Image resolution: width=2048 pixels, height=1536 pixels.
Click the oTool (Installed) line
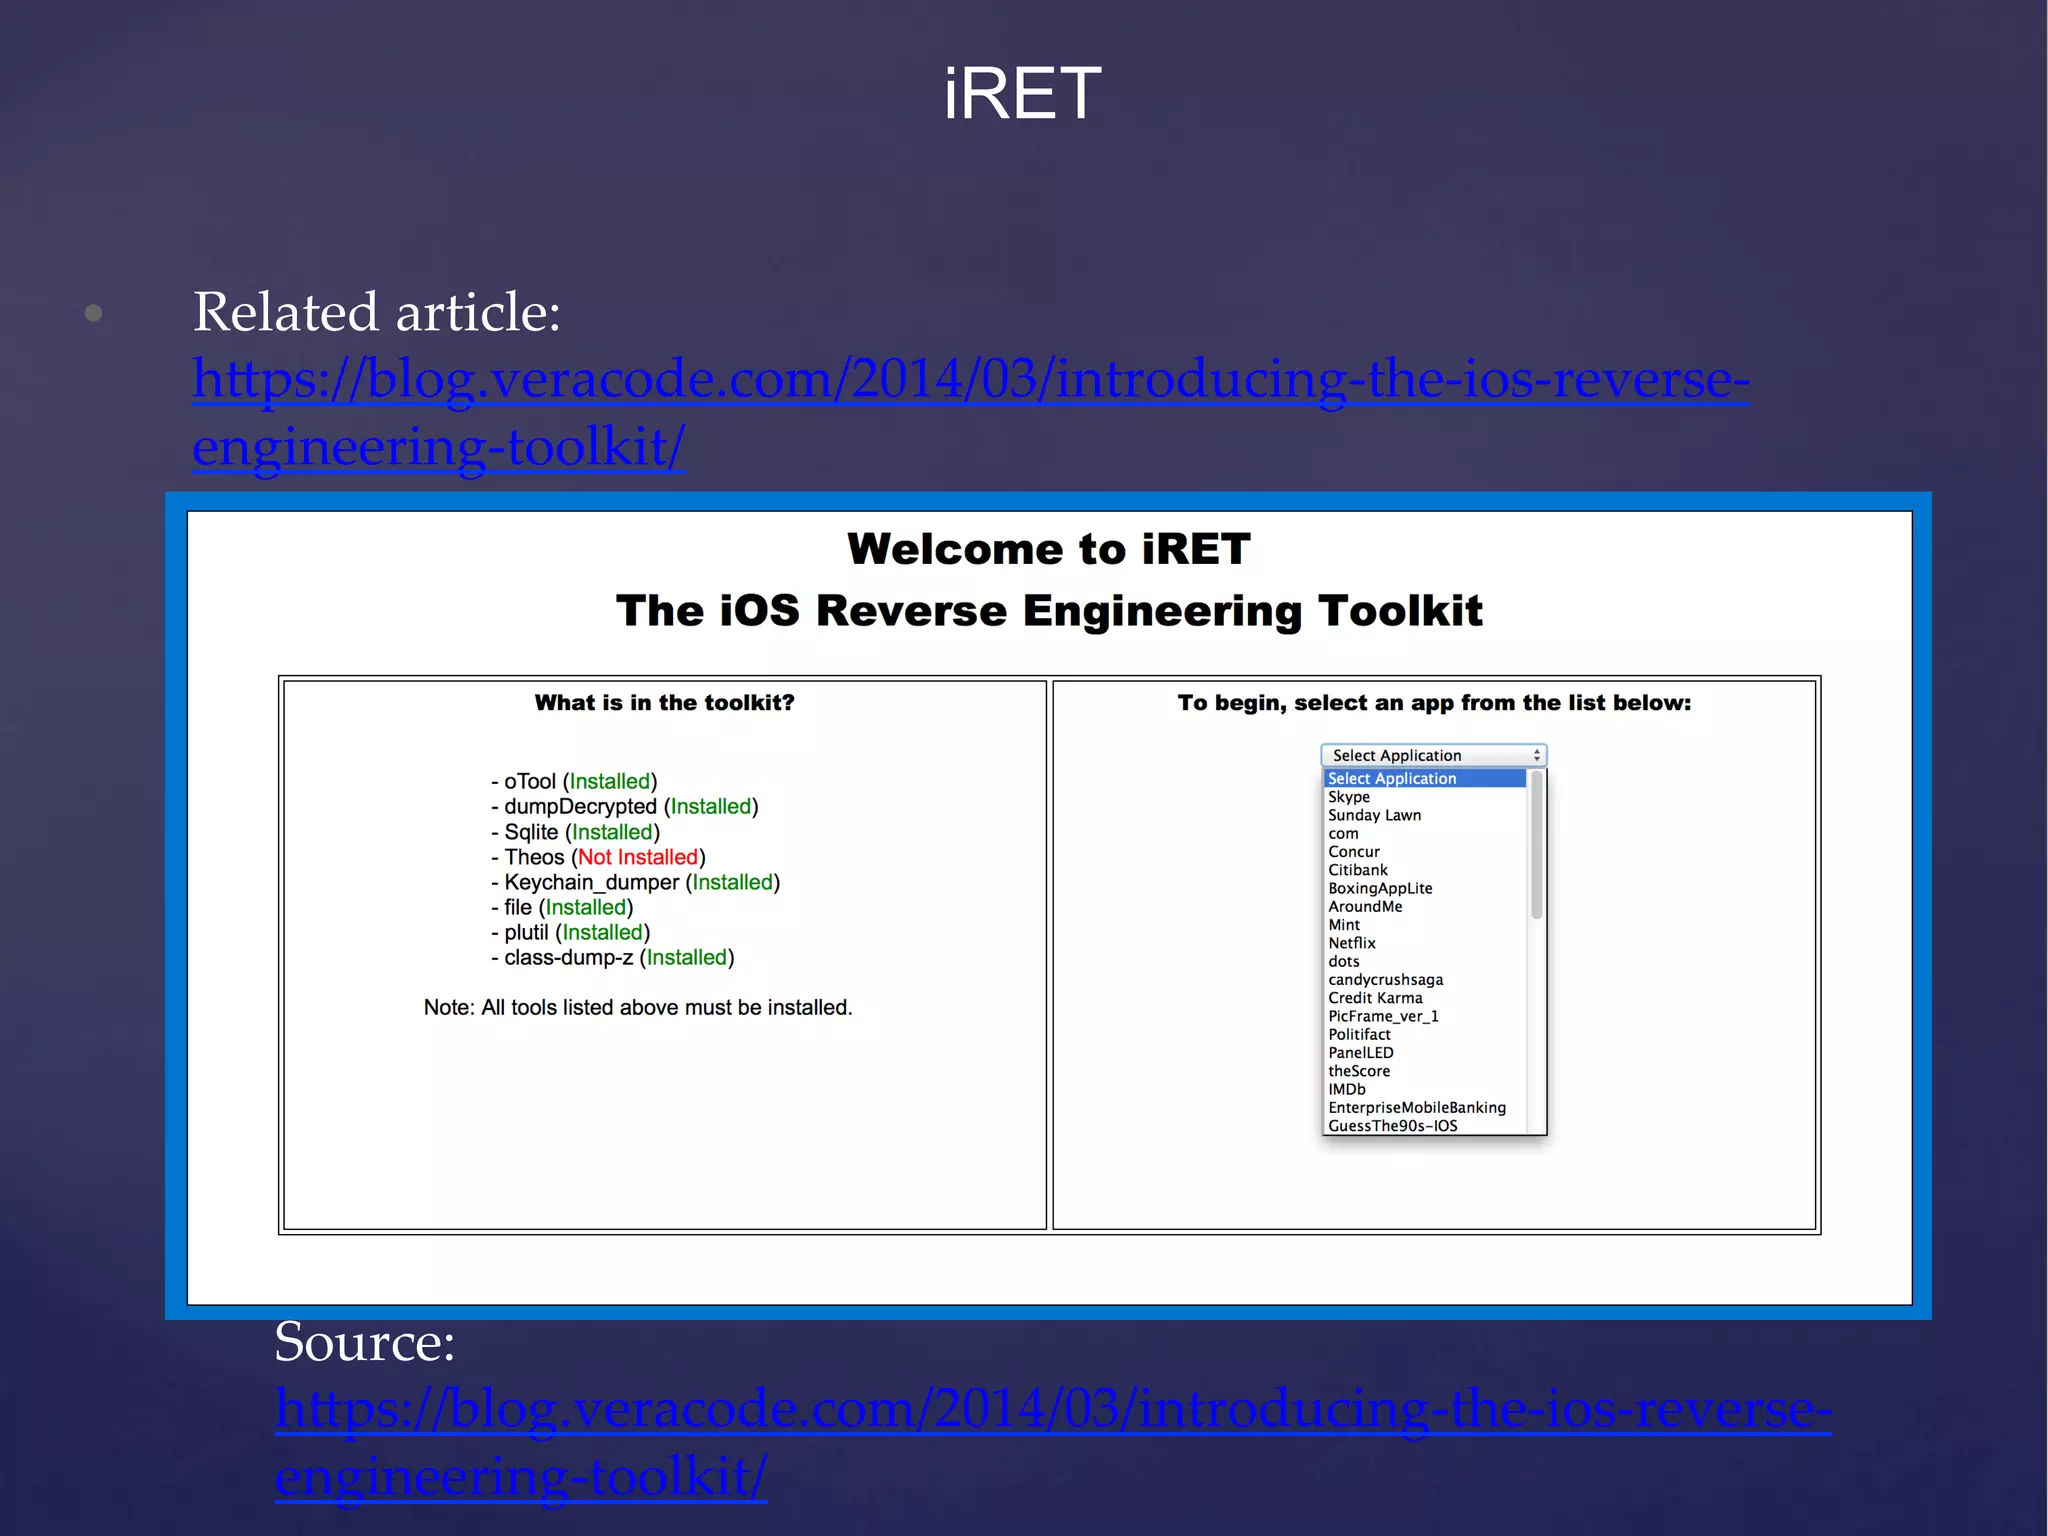574,782
